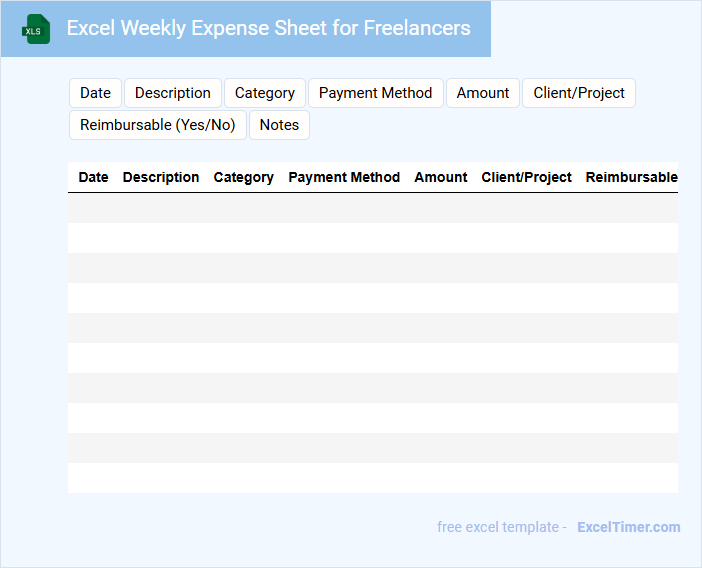Choose the Category tag button
702x568 pixels.
pos(265,93)
